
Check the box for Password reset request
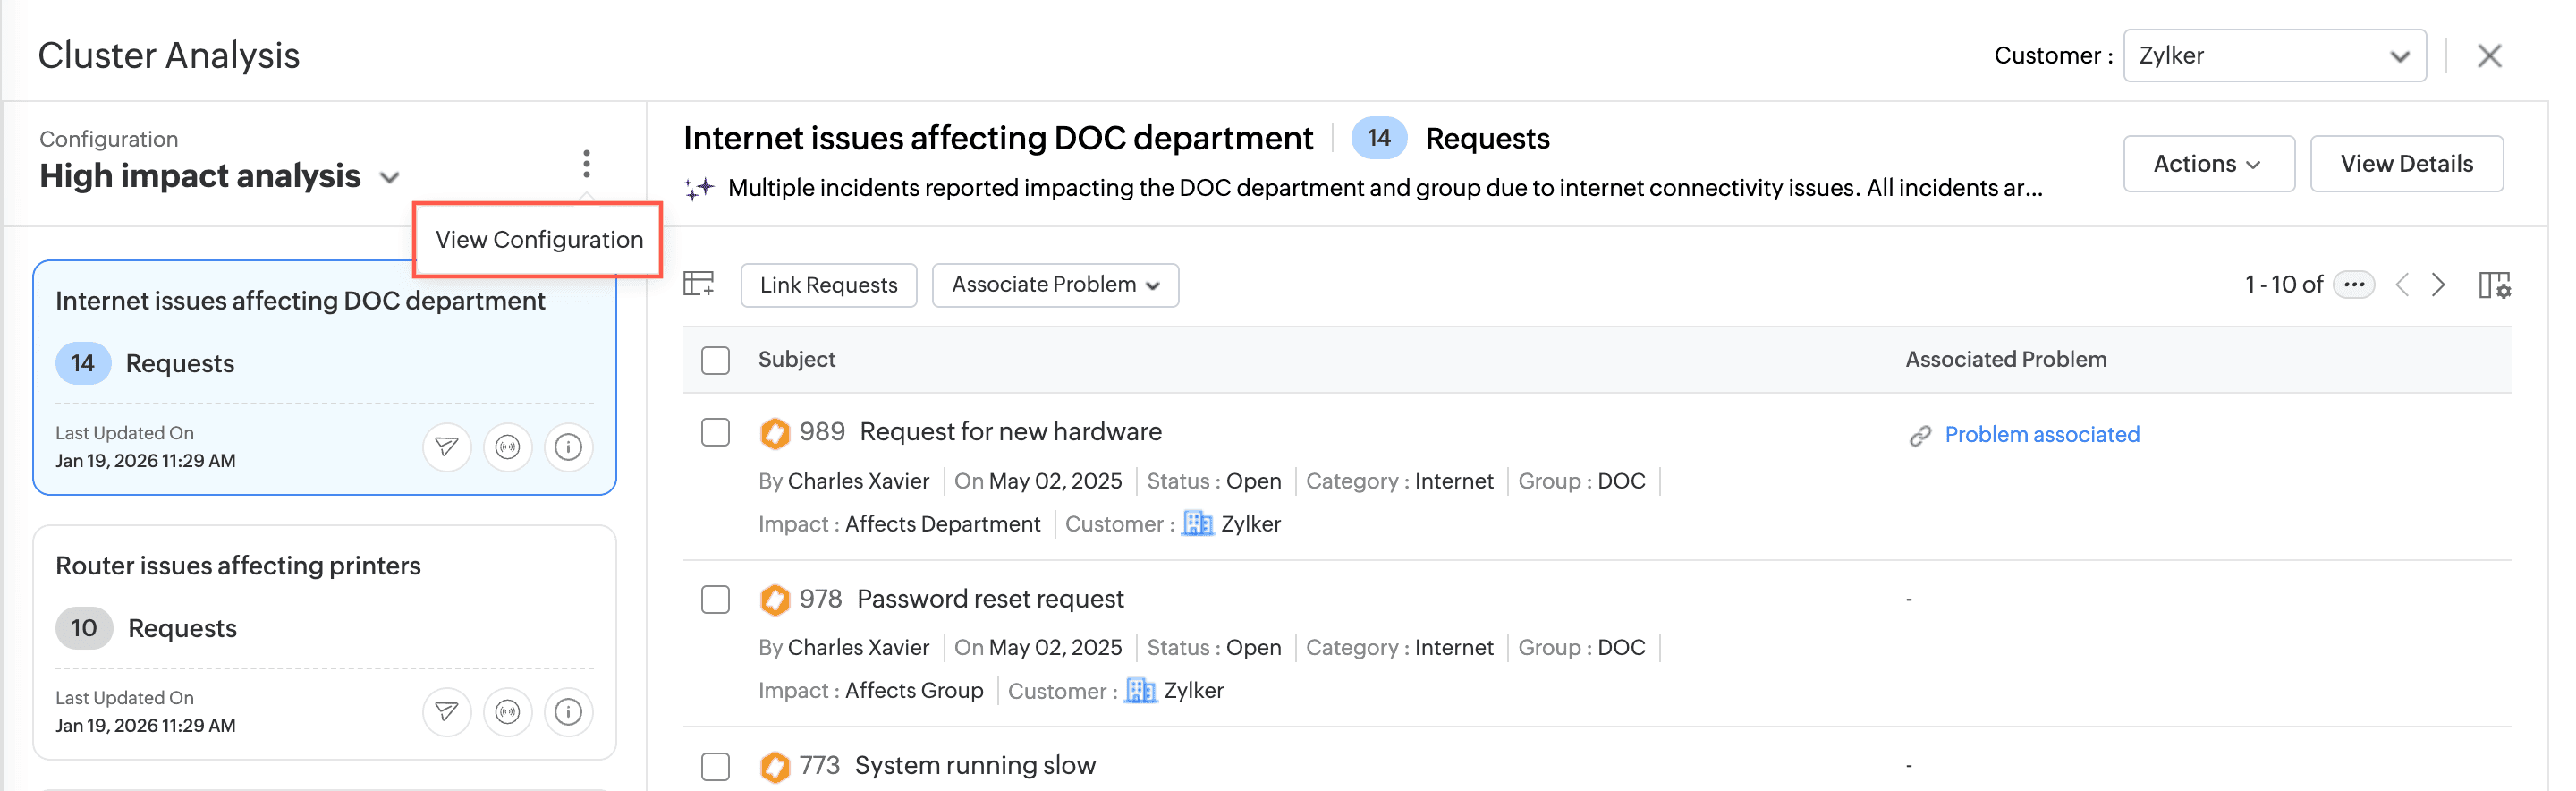[715, 600]
